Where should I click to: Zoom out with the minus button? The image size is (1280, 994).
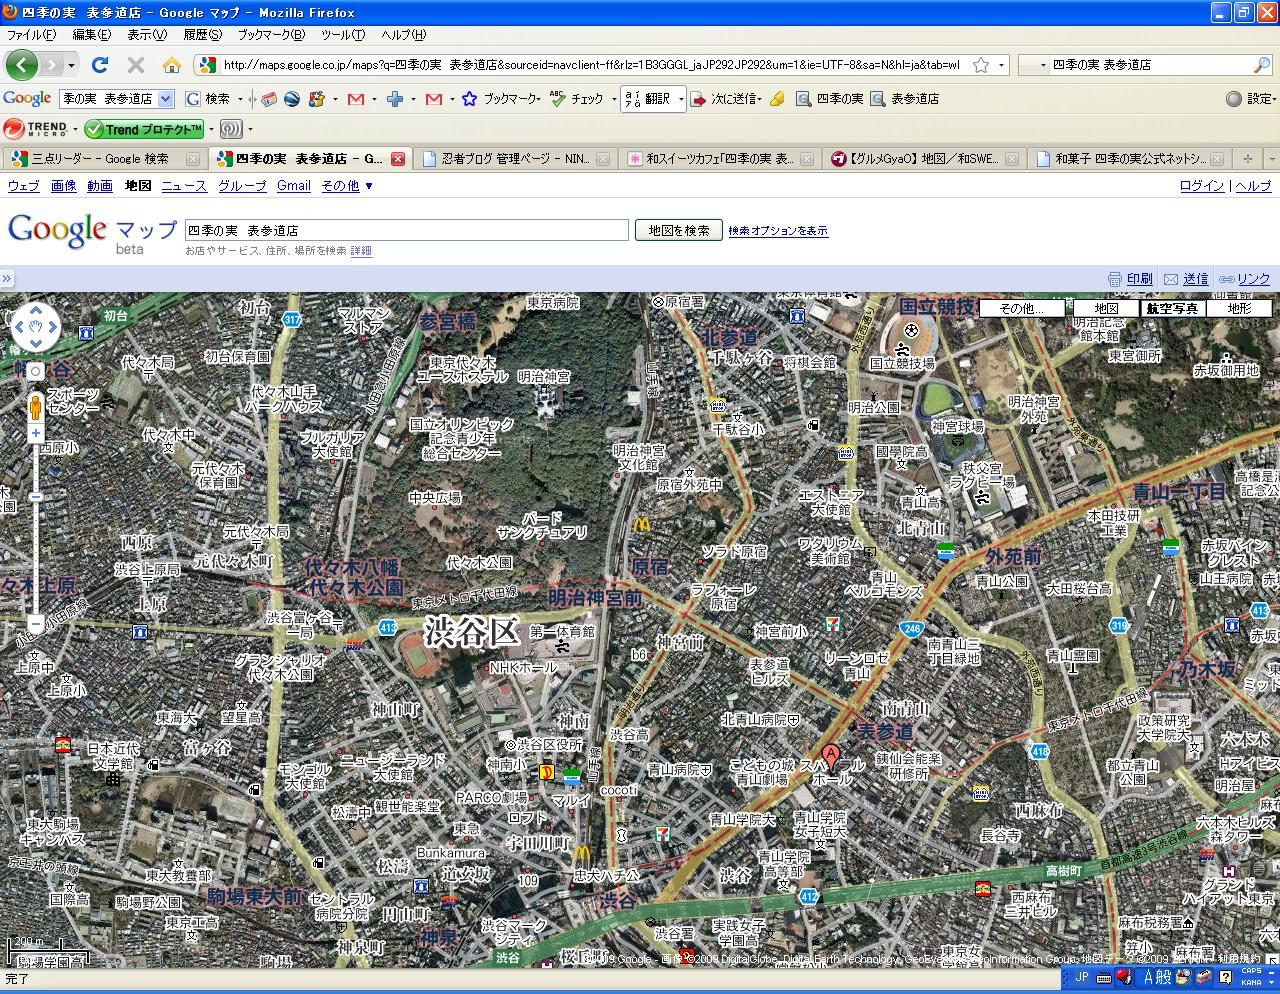pos(36,624)
